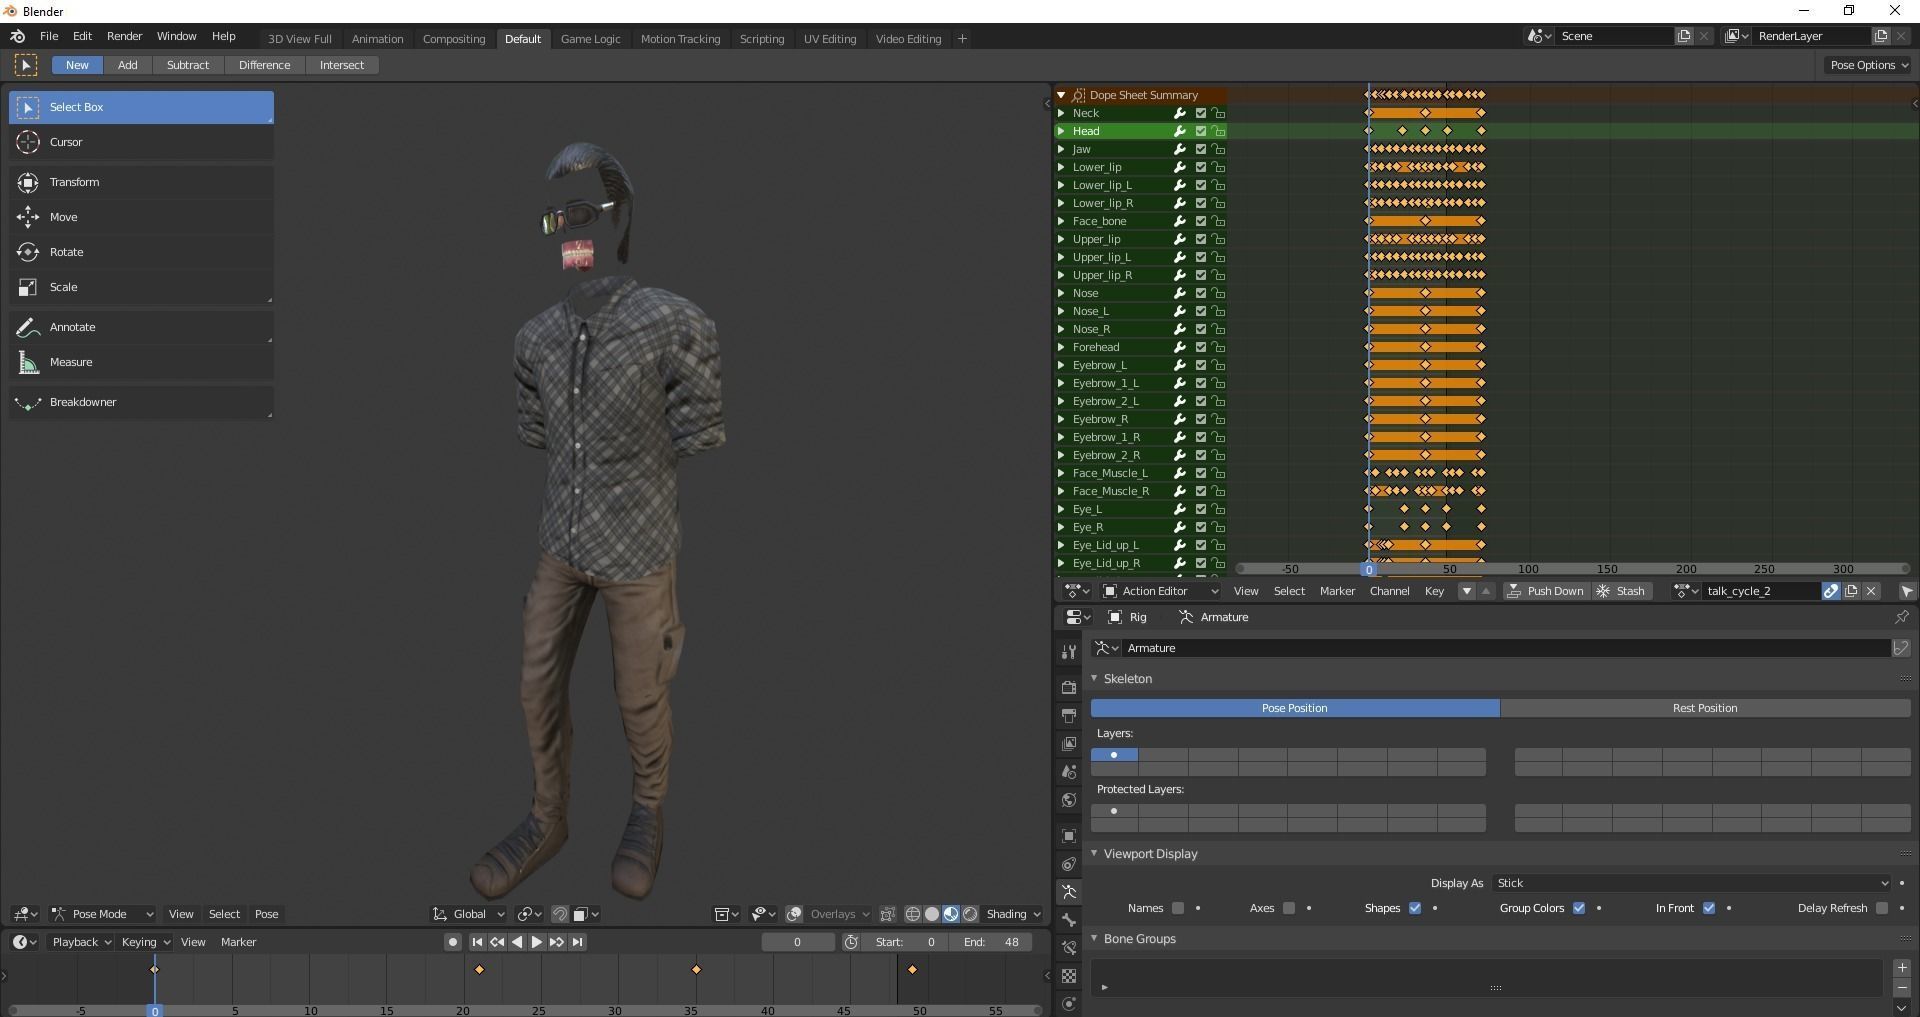
Task: Choose the Move tool
Action: point(141,217)
